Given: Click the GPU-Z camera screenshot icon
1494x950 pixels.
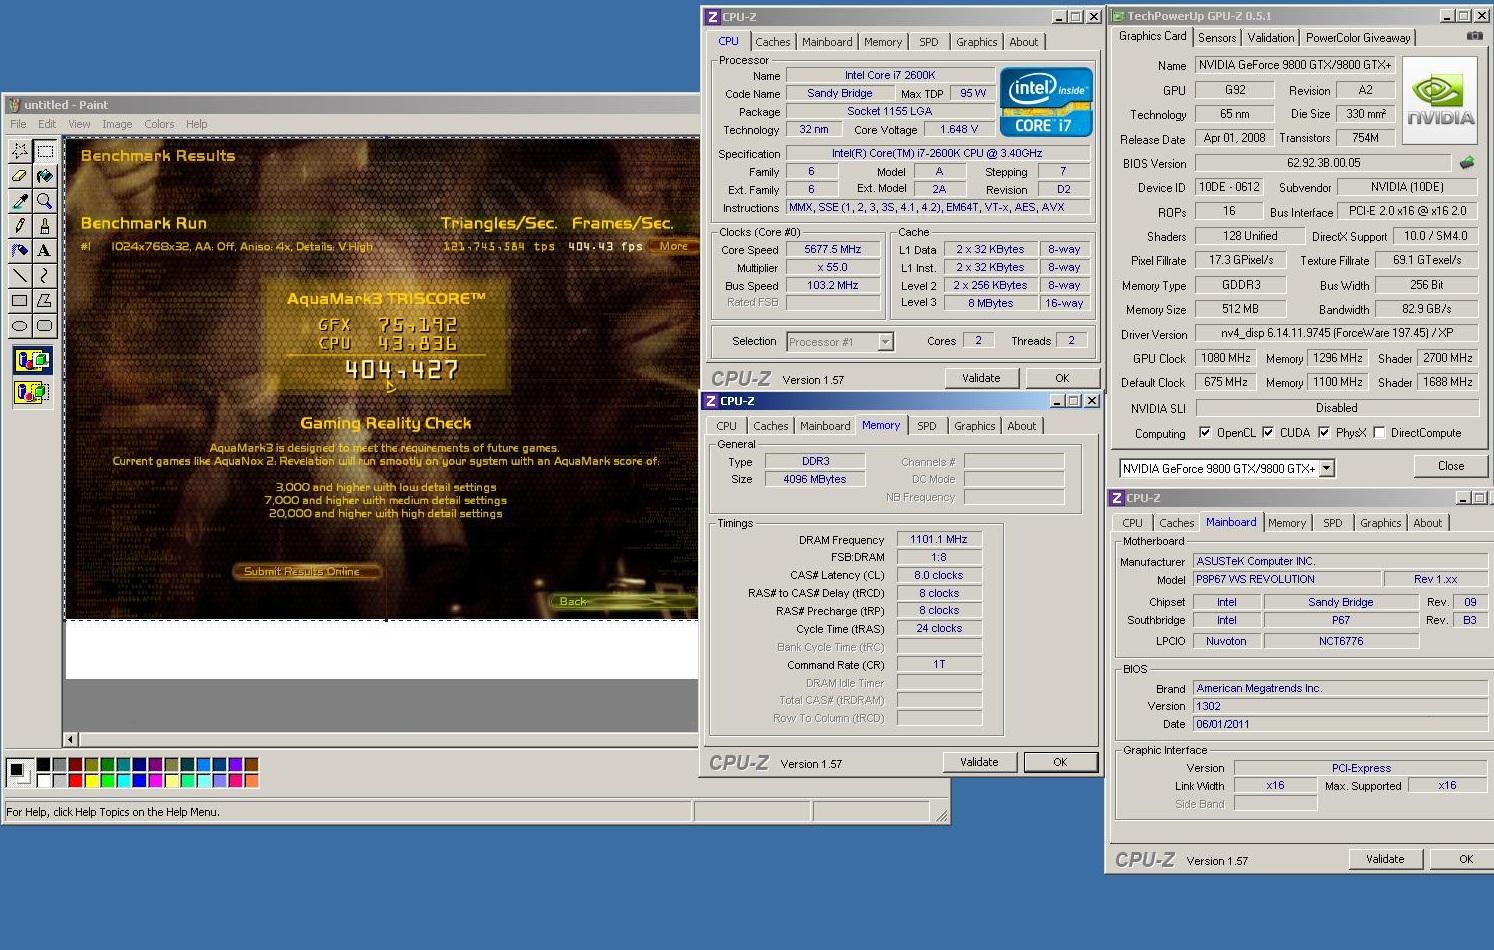Looking at the screenshot, I should [x=1474, y=37].
